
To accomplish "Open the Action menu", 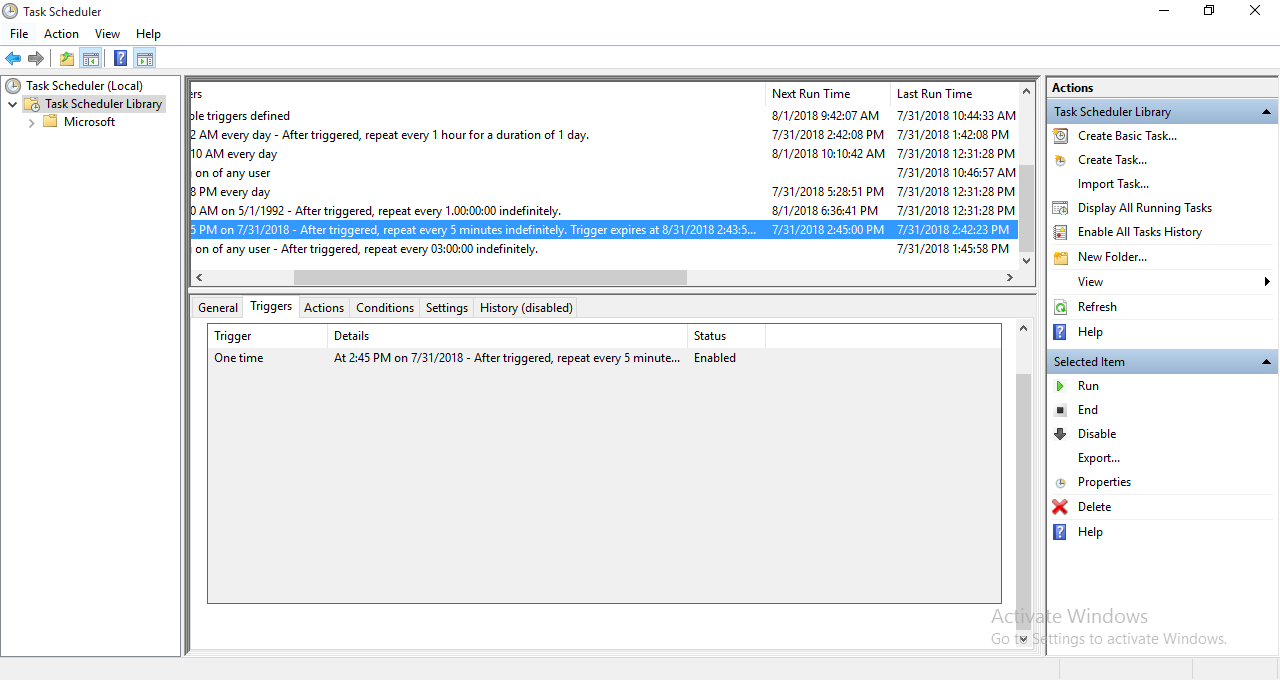I will (61, 33).
